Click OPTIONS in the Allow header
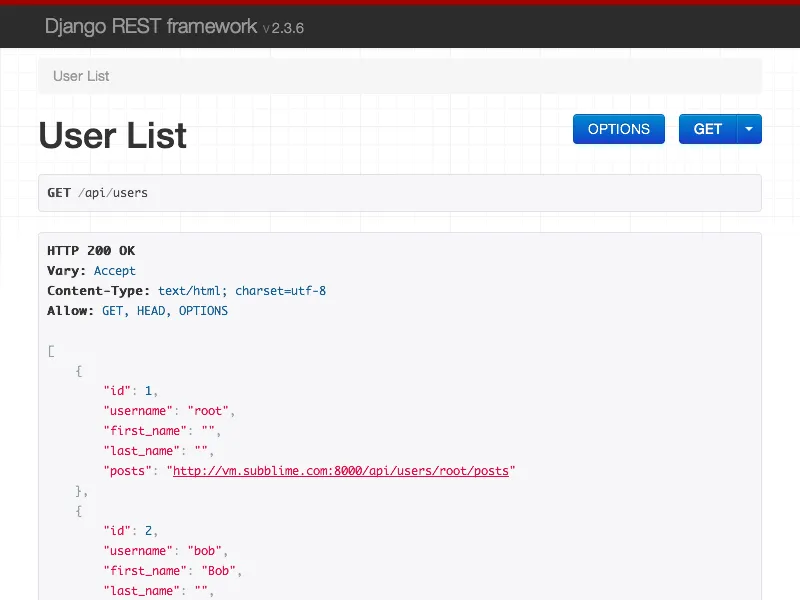This screenshot has width=800, height=600. click(204, 310)
